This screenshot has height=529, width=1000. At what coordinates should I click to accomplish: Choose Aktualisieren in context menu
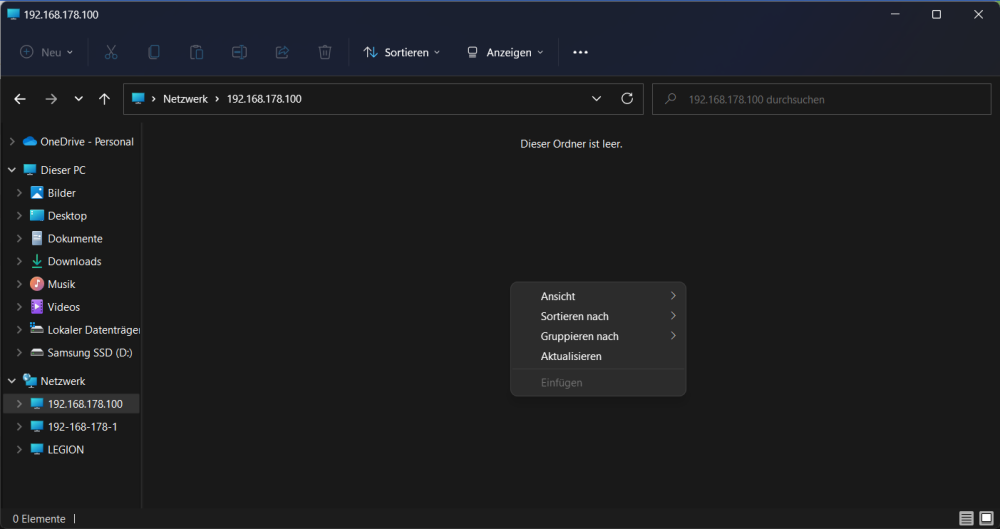pyautogui.click(x=598, y=356)
